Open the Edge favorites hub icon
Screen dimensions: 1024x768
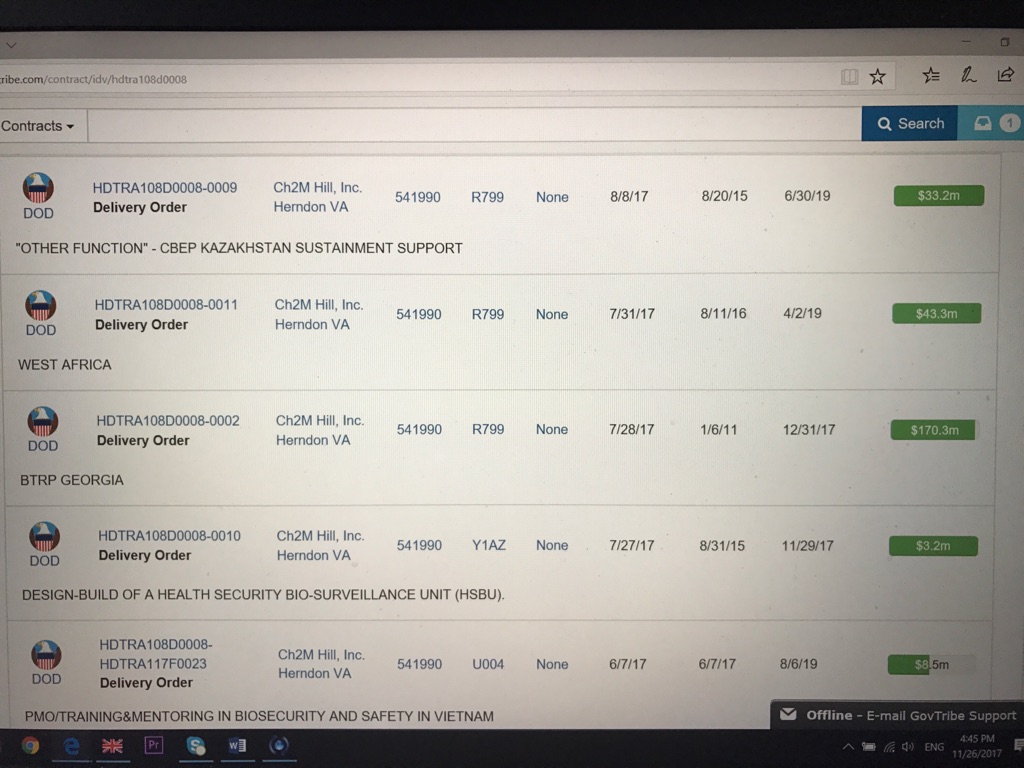pyautogui.click(x=931, y=76)
